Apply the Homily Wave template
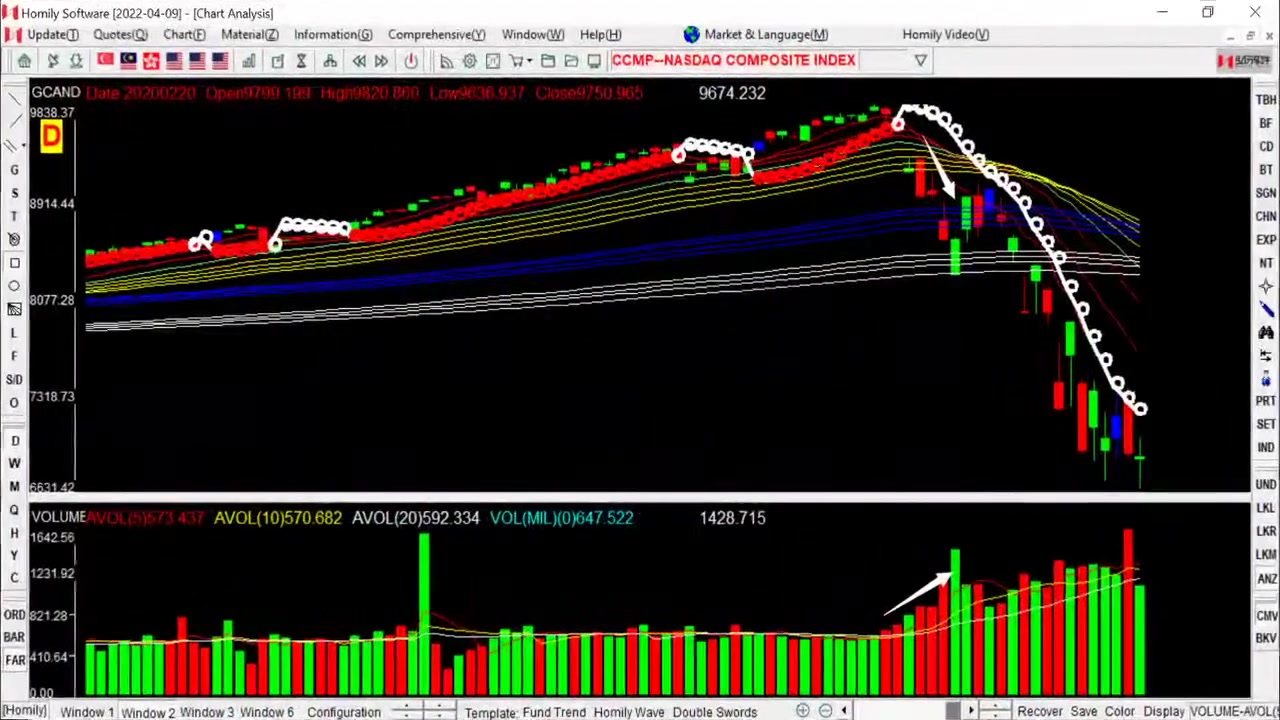1280x720 pixels. [x=628, y=712]
